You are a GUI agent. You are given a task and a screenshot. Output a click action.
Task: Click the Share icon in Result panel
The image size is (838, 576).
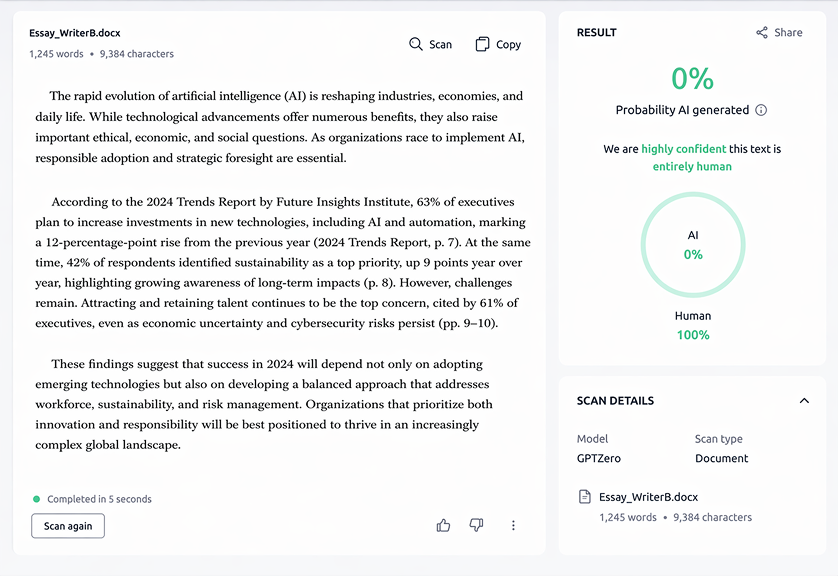click(x=762, y=32)
